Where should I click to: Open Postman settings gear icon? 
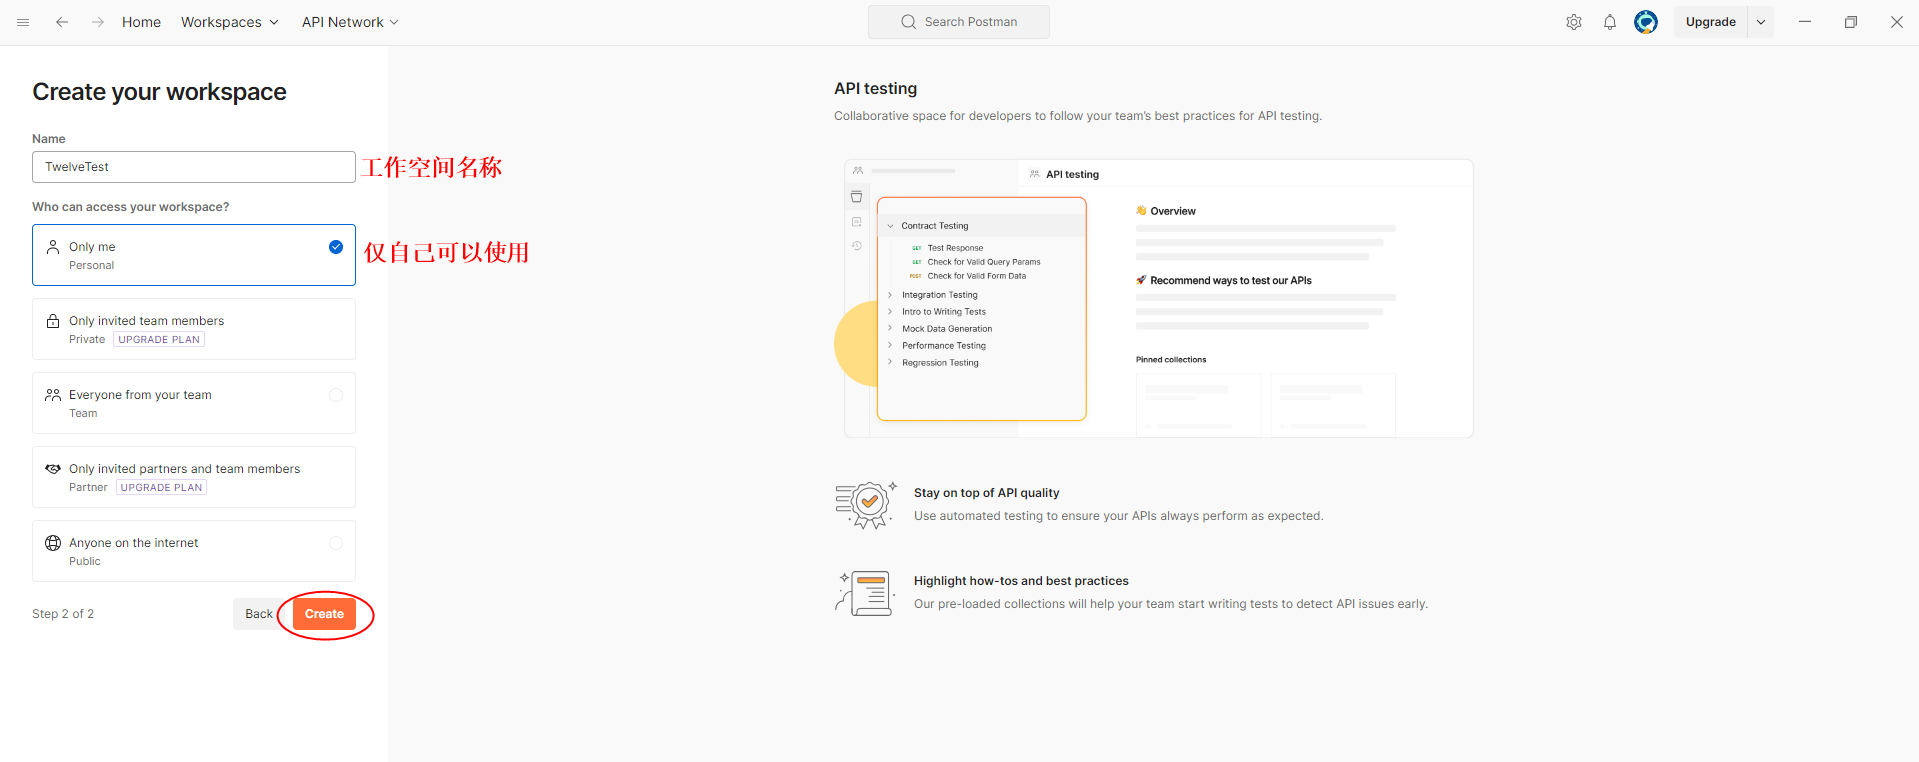tap(1574, 22)
